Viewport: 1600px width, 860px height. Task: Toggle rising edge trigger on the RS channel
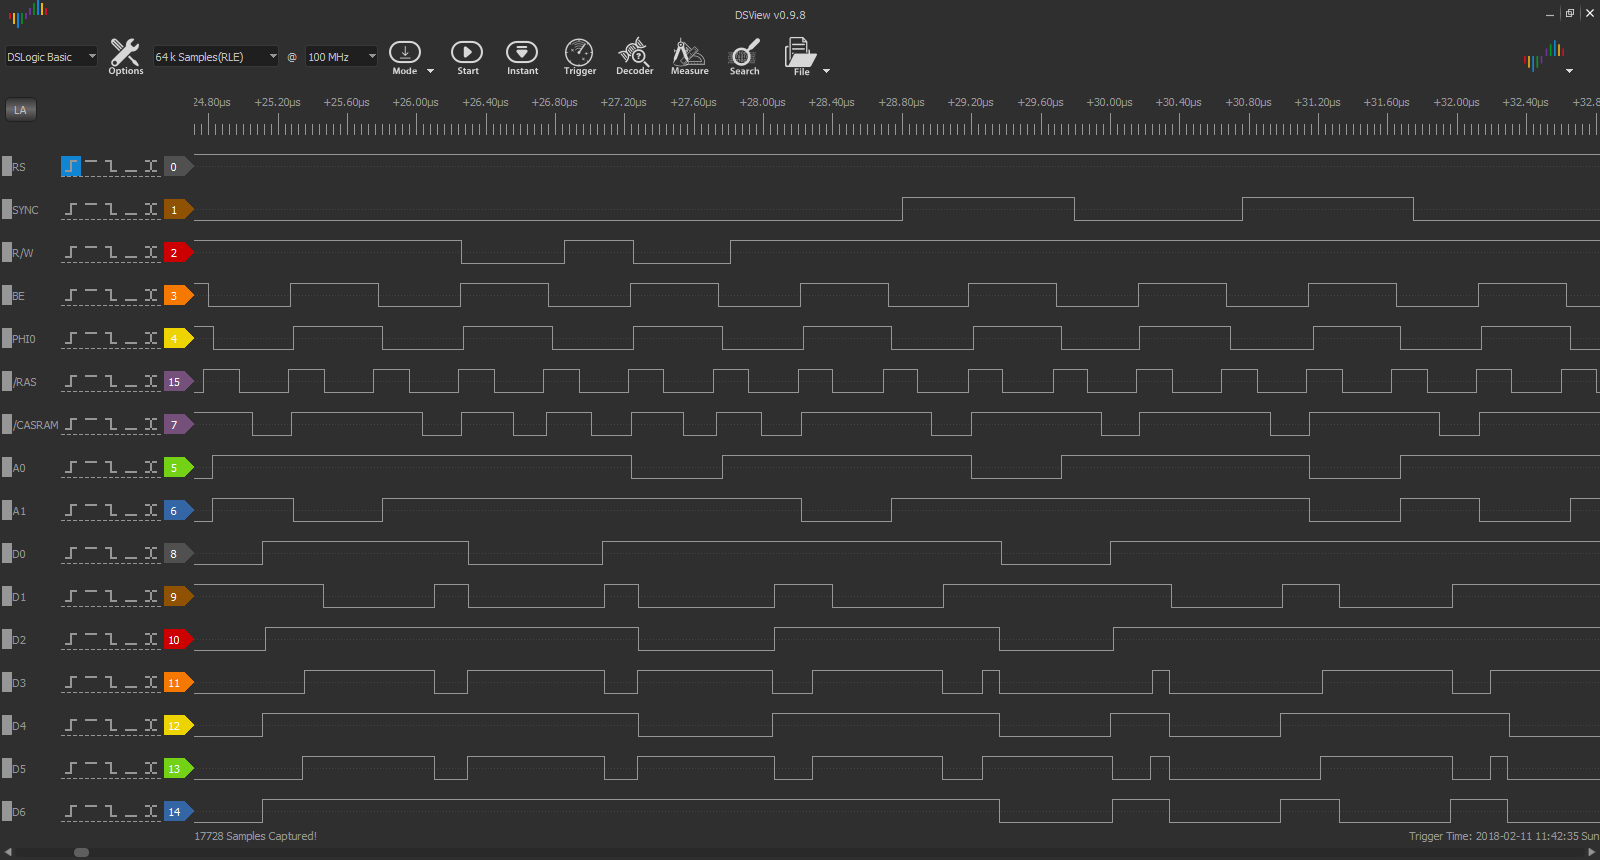click(x=71, y=167)
